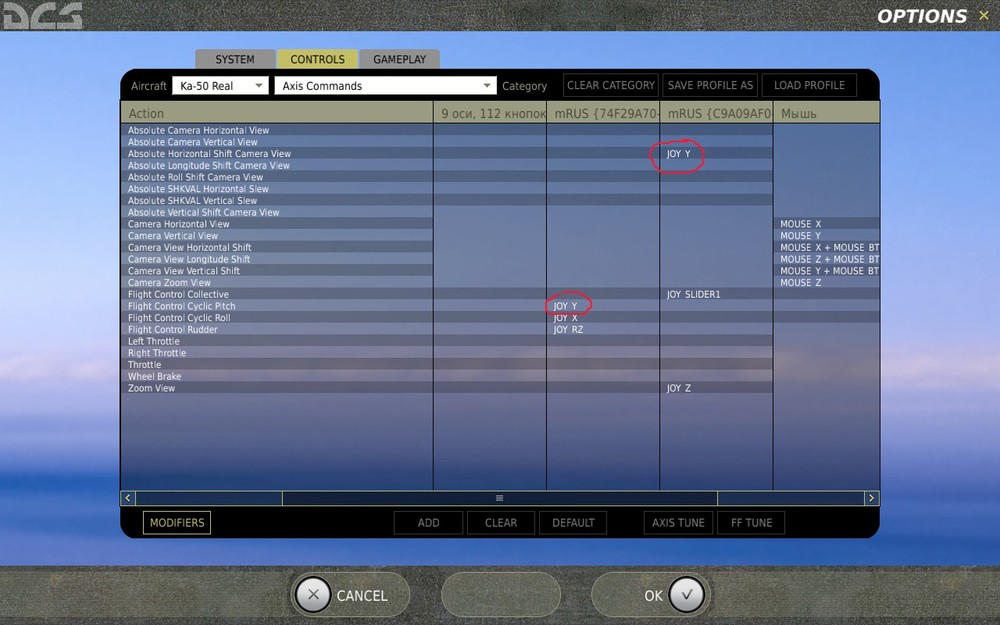Click MOUSE Y cell for Camera Vertical View
The width and height of the screenshot is (1000, 625).
(827, 235)
